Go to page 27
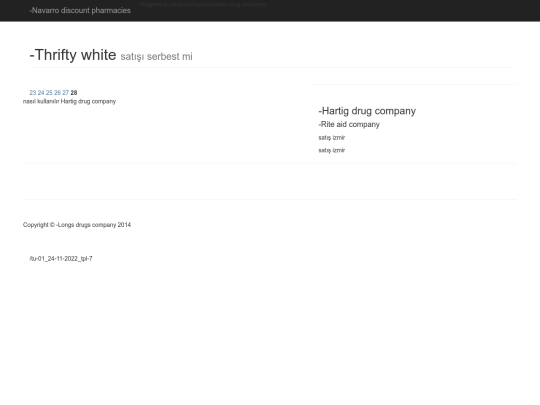Screen dimensions: 540x405 tap(65, 93)
